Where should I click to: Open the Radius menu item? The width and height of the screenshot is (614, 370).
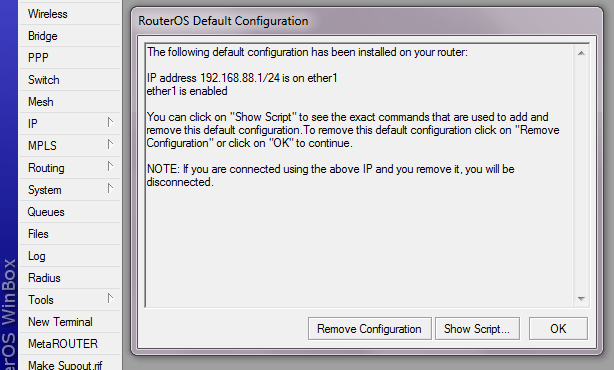coord(70,278)
